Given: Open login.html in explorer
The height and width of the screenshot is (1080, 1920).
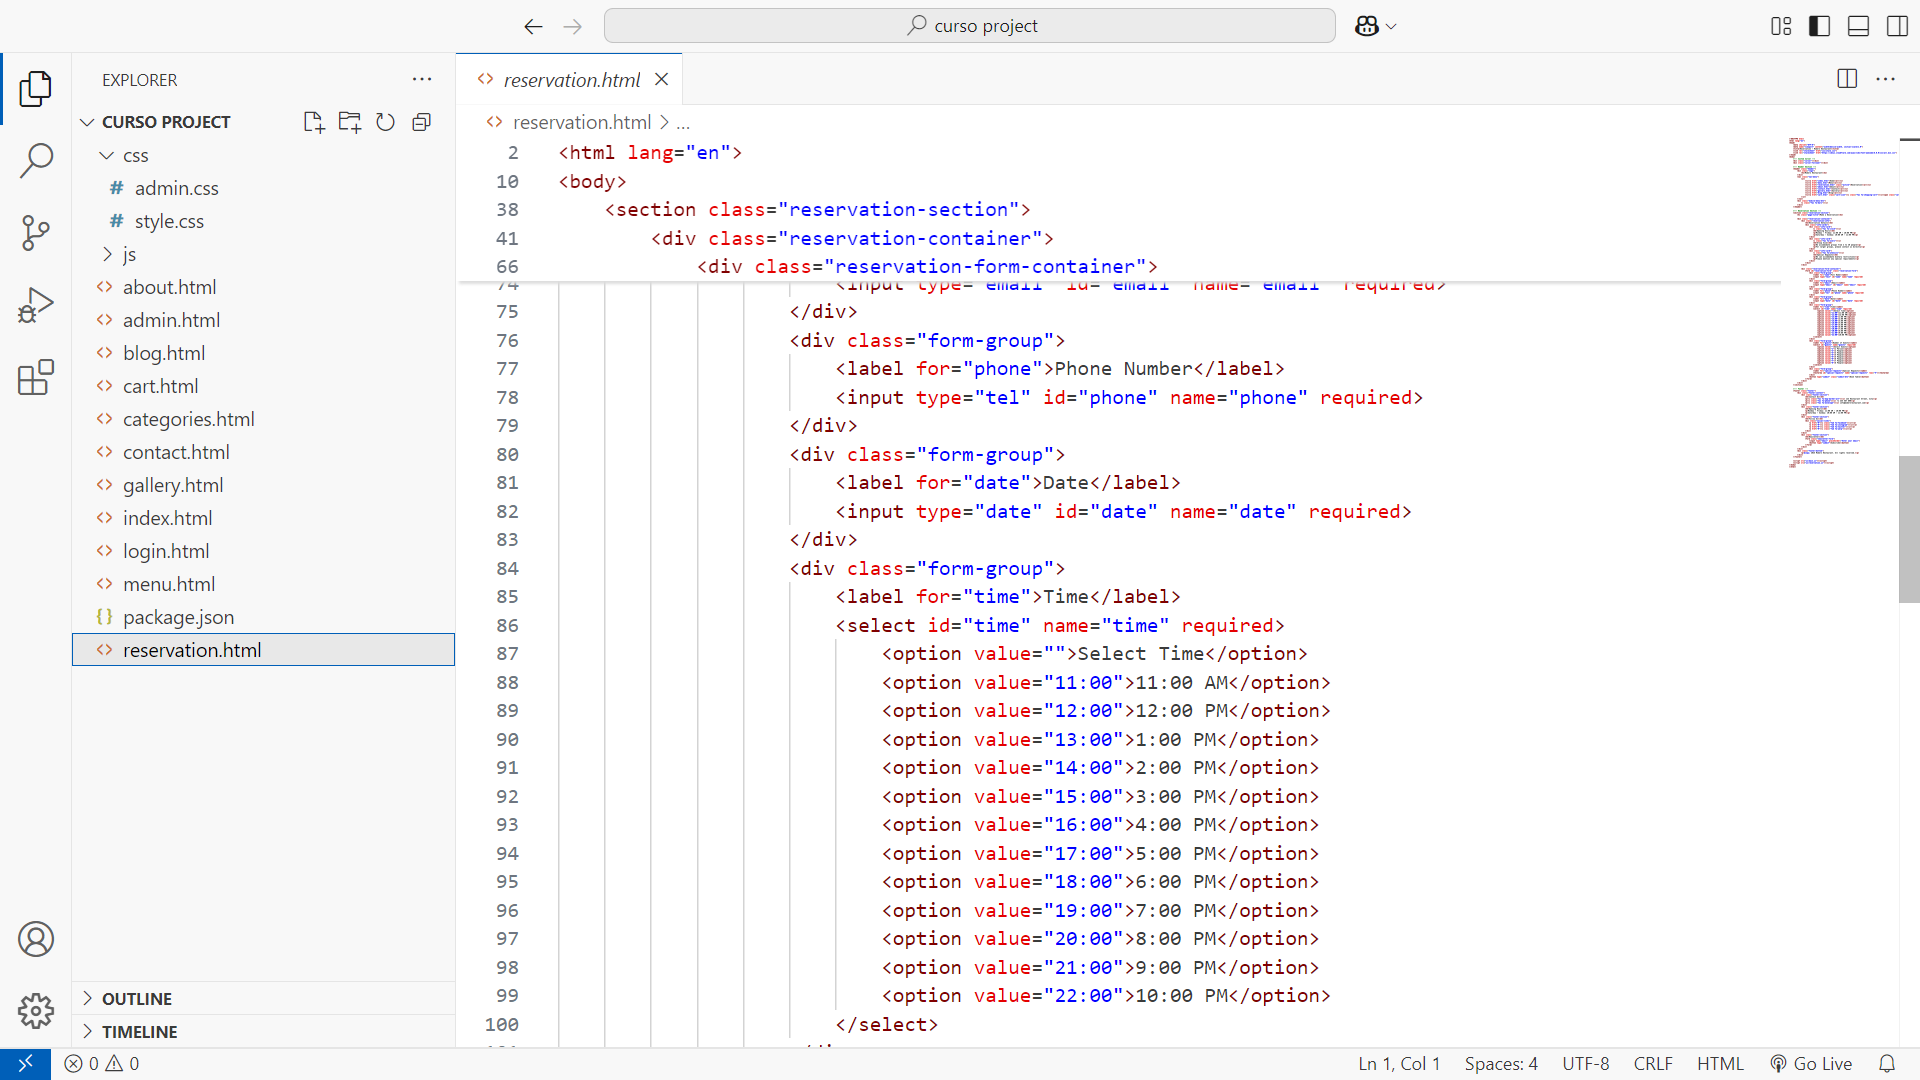Looking at the screenshot, I should (x=166, y=551).
